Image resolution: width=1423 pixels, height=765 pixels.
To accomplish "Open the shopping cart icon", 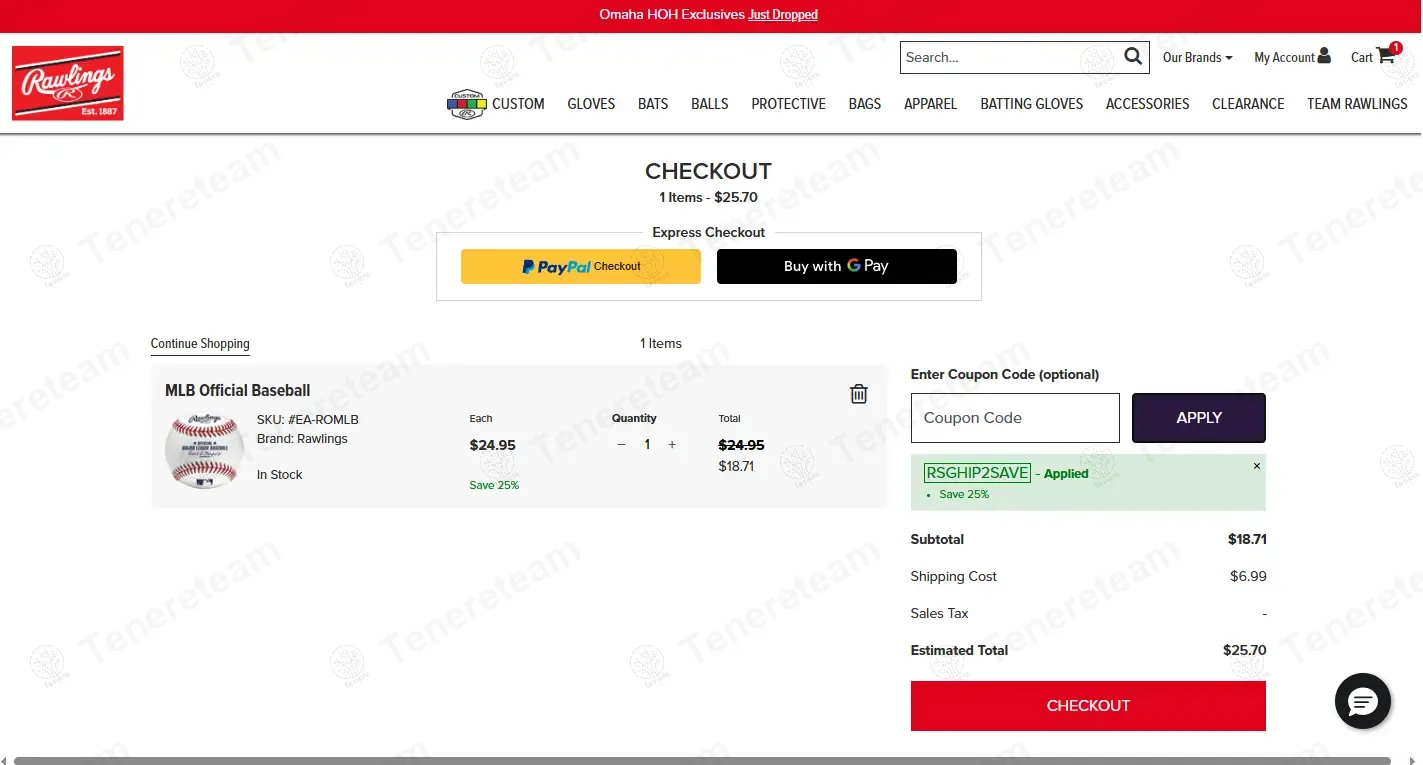I will tap(1385, 56).
